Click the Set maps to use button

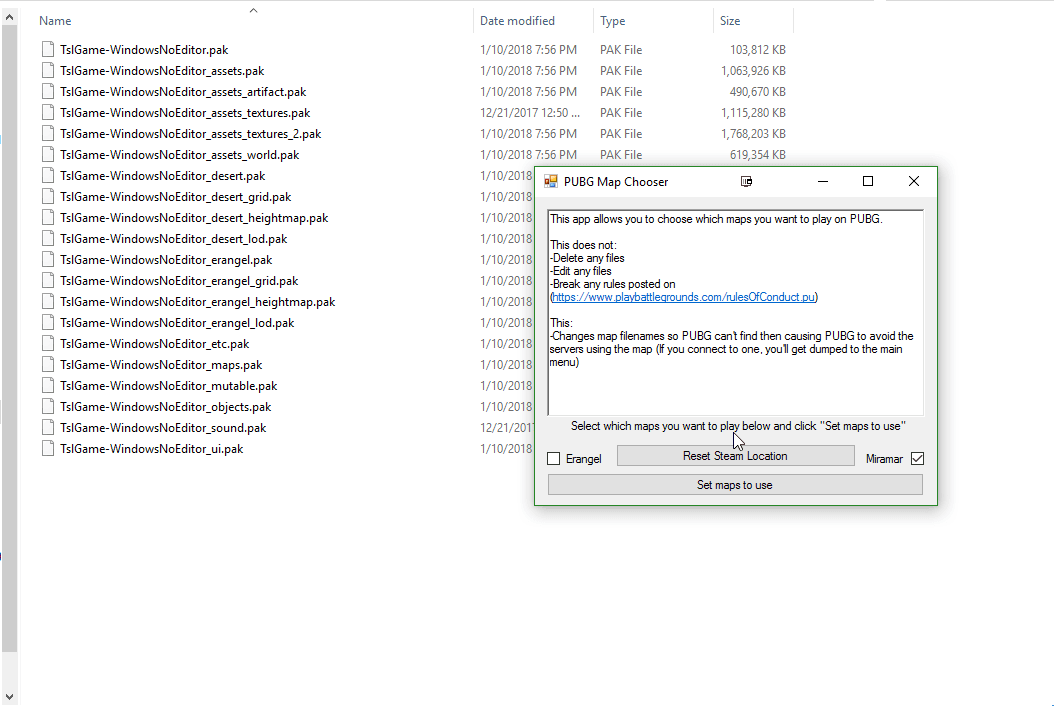[735, 485]
